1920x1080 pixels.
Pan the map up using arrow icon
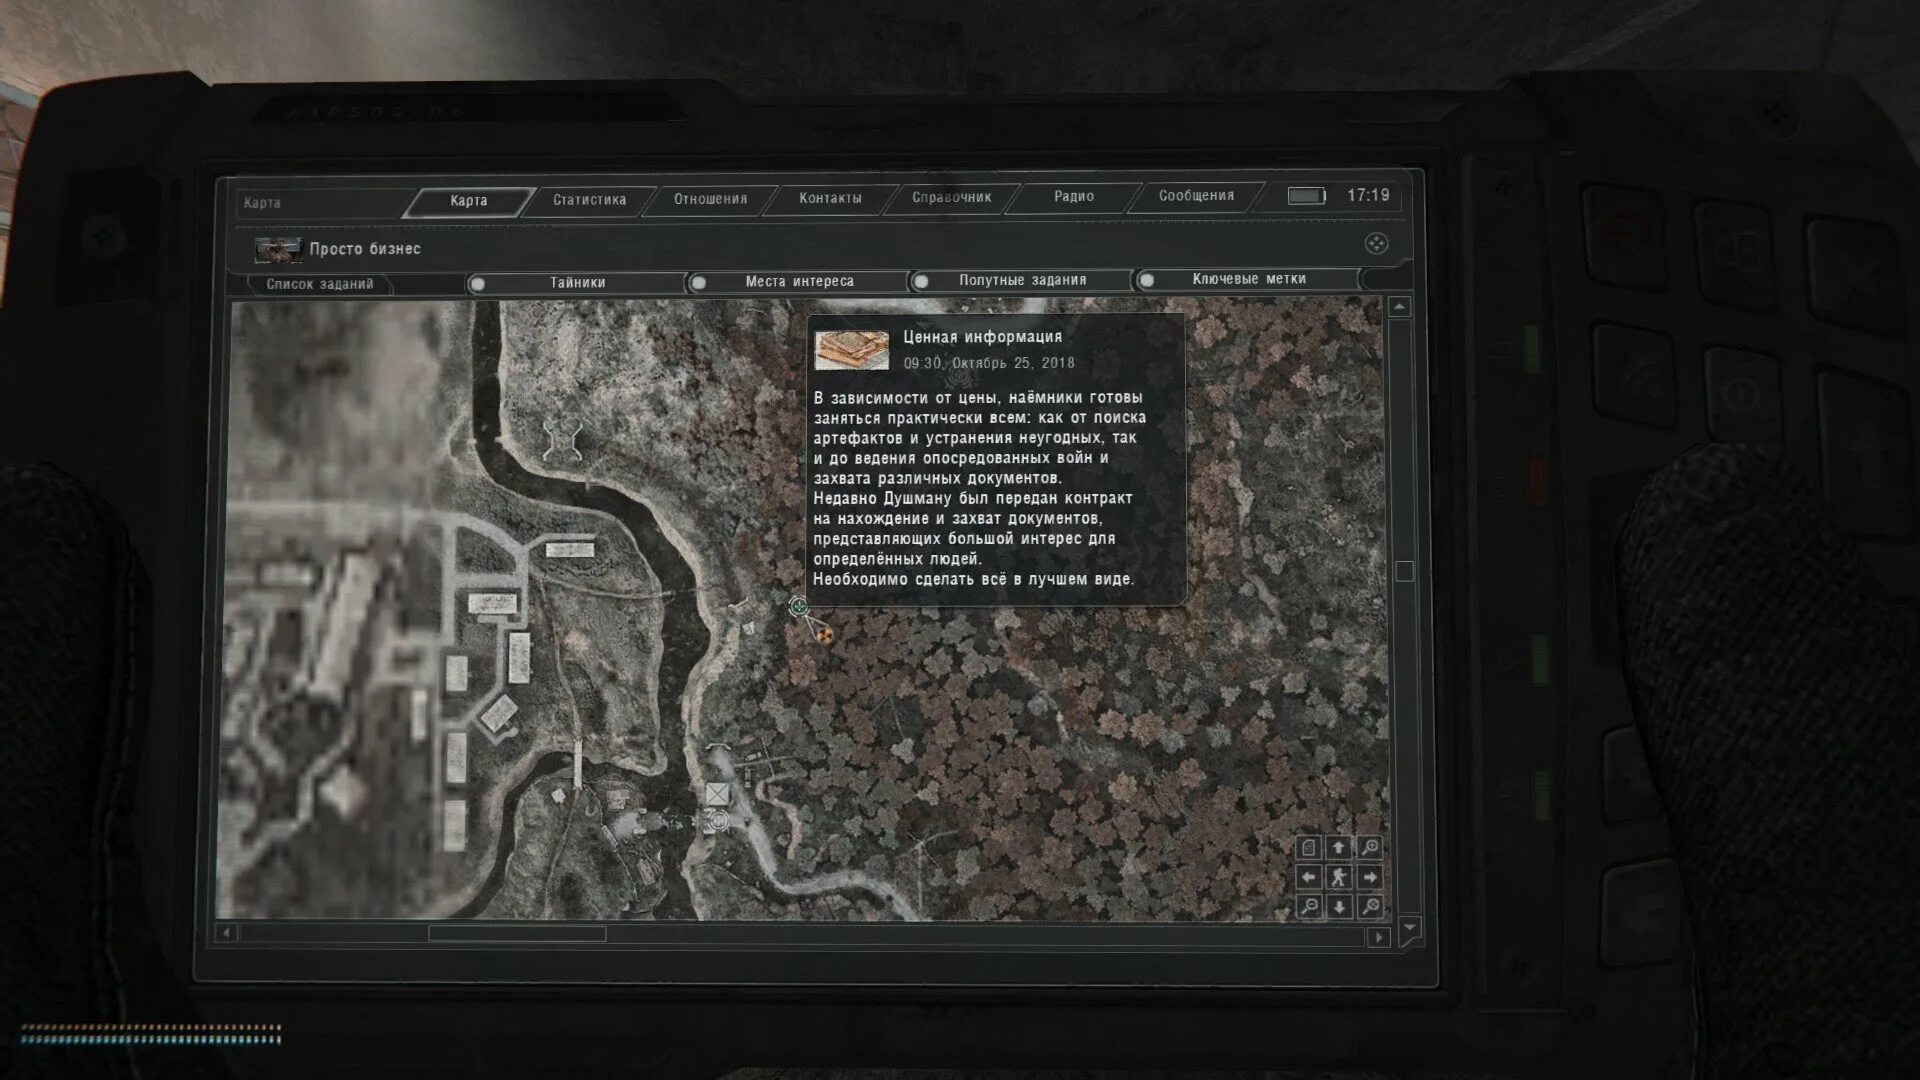coord(1339,848)
